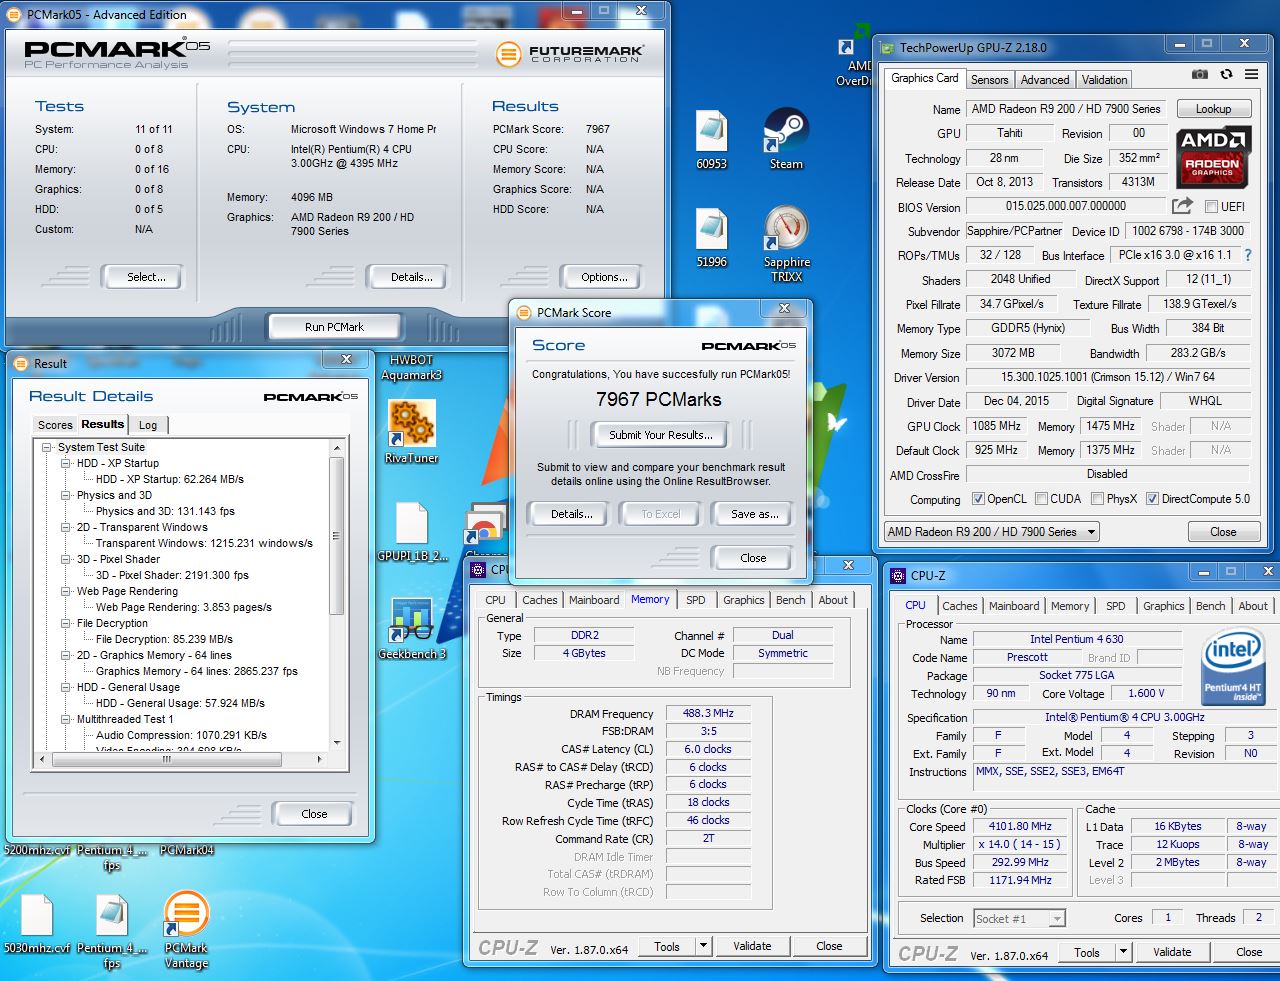Click Close button in Result window
This screenshot has height=981, width=1280.
coord(314,814)
